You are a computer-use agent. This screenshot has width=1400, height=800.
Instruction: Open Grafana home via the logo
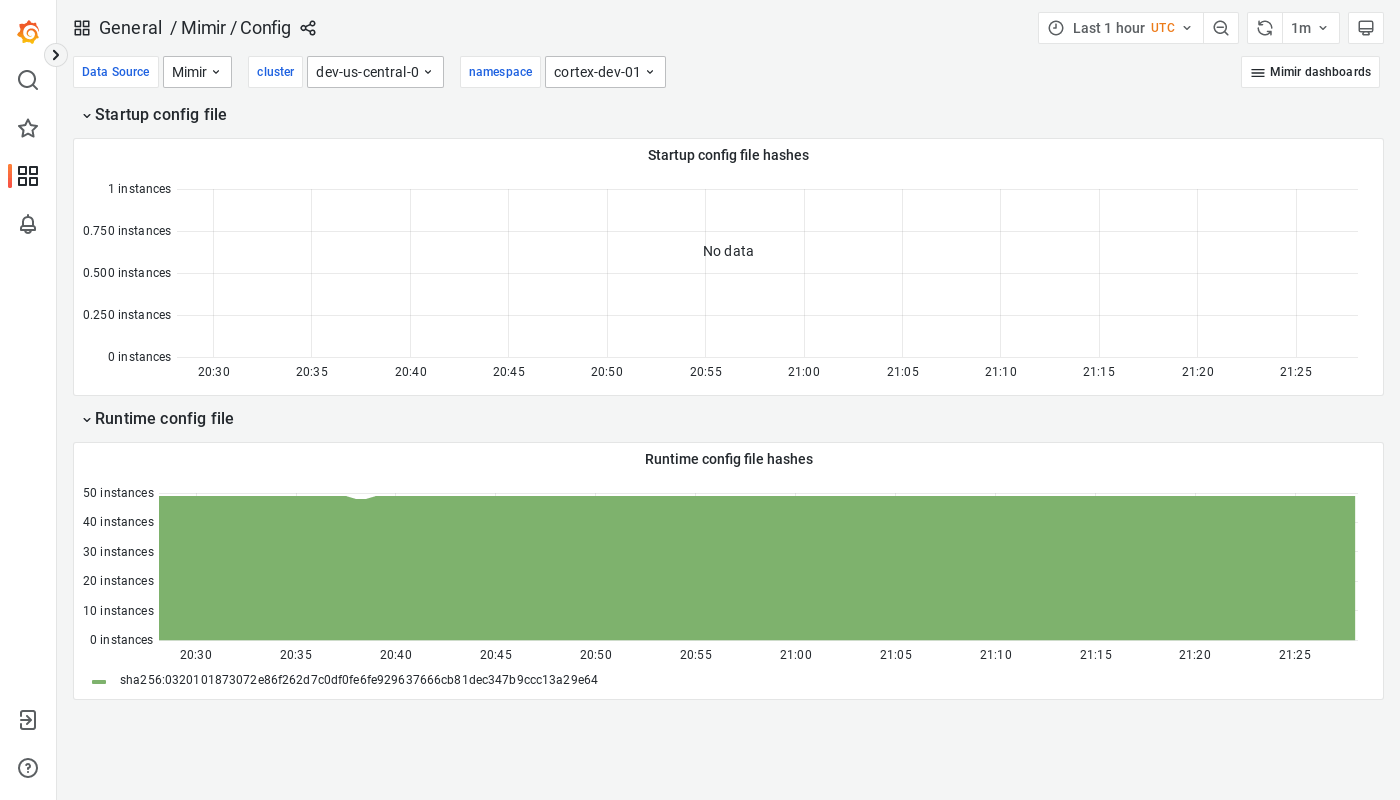click(x=28, y=32)
